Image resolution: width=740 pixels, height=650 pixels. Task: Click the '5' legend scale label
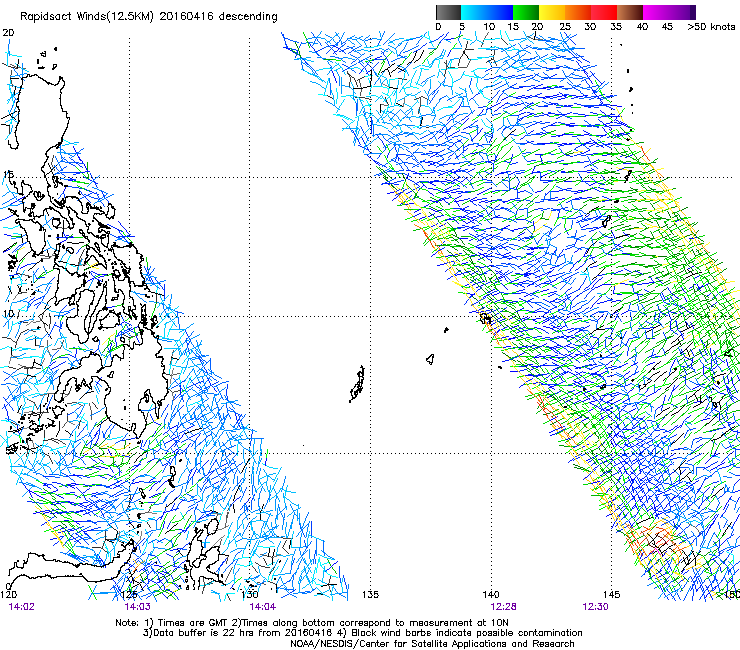pyautogui.click(x=462, y=26)
